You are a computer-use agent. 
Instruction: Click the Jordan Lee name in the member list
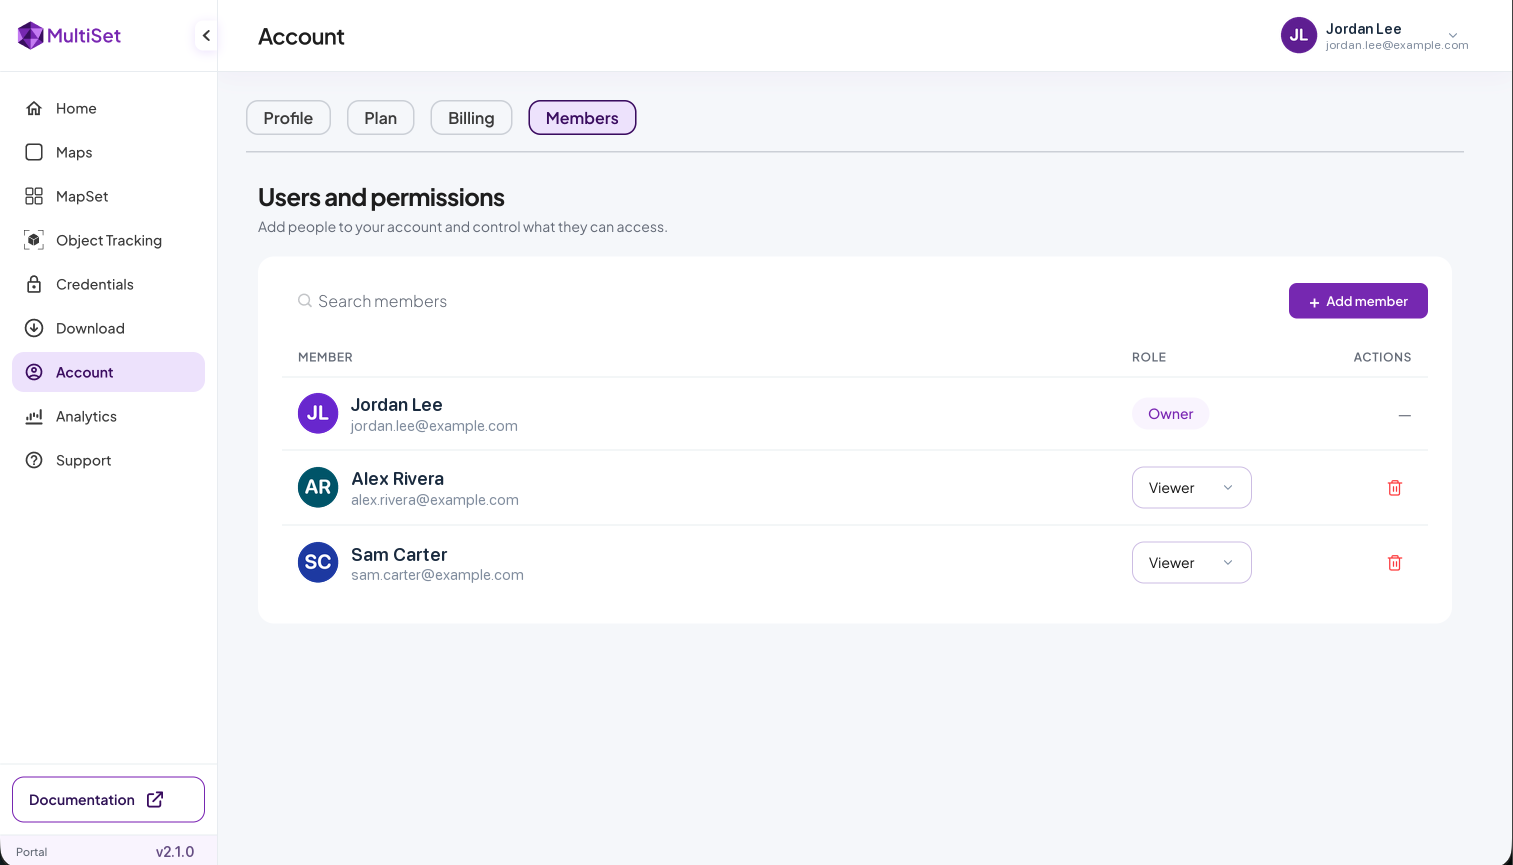396,405
